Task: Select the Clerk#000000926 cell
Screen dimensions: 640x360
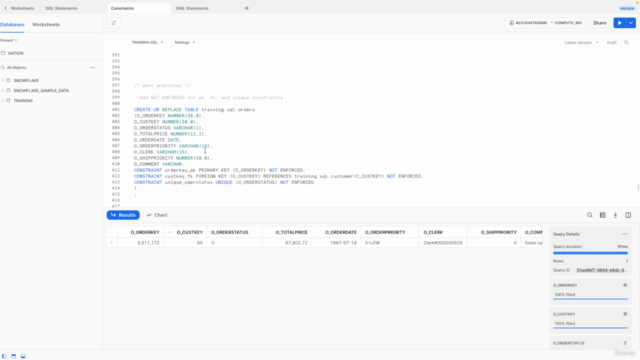Action: click(443, 243)
